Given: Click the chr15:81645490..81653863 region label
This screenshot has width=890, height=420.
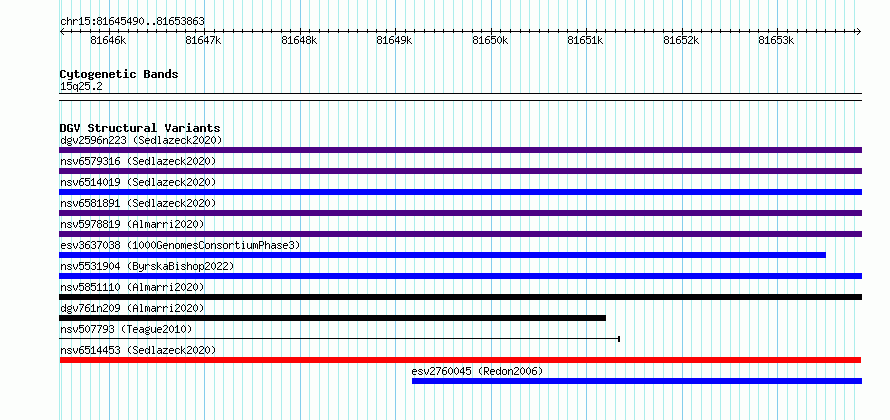Looking at the screenshot, I should point(132,22).
